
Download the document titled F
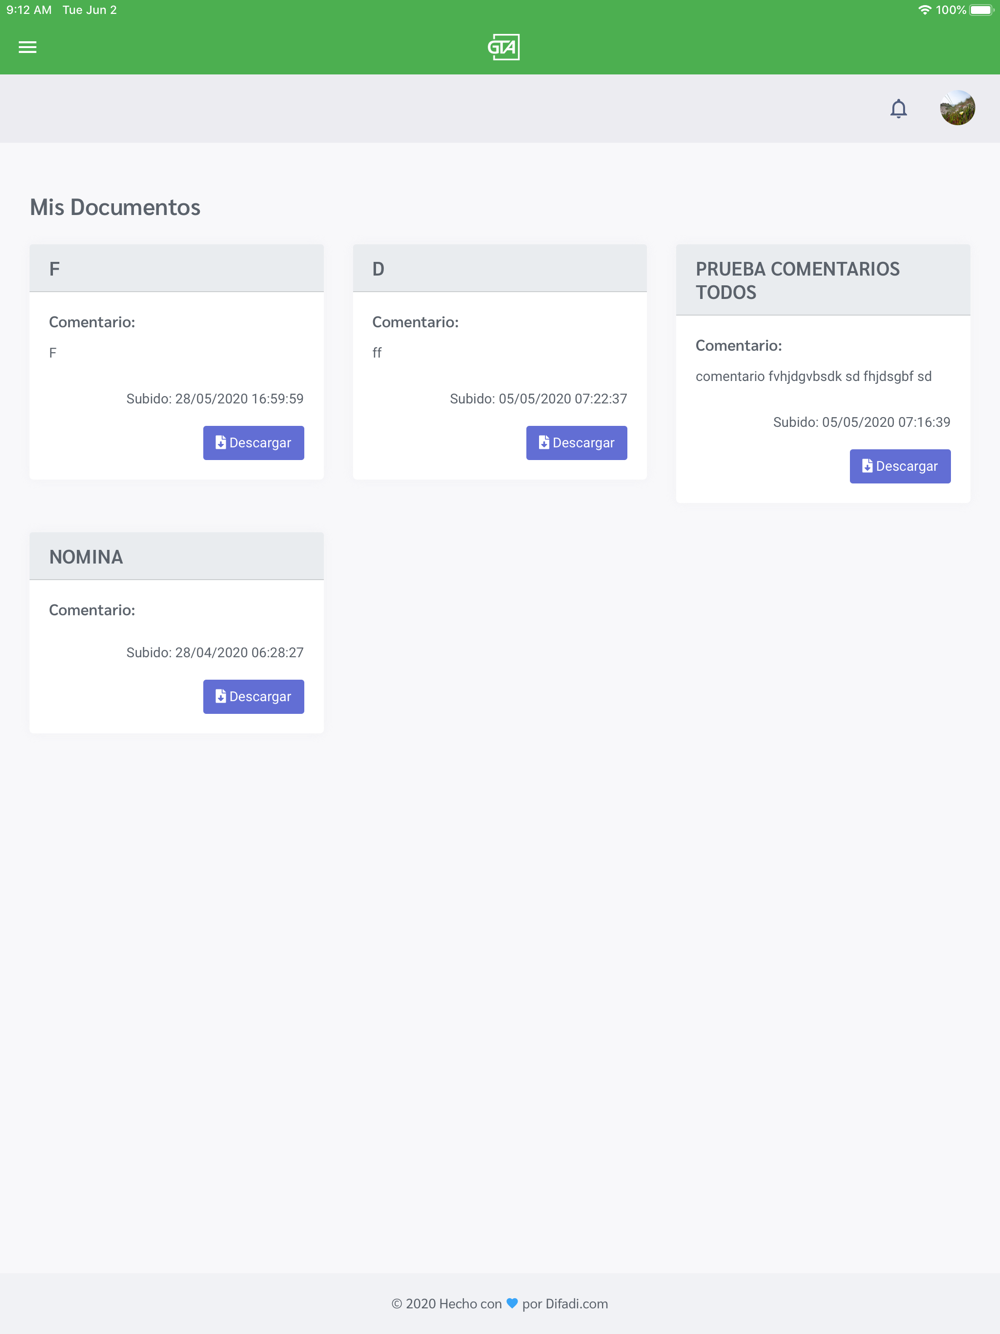point(253,443)
